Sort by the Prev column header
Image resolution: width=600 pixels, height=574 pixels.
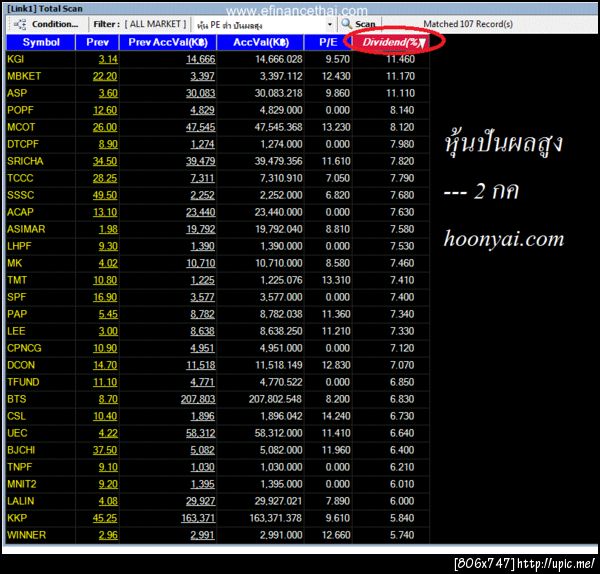pyautogui.click(x=97, y=42)
